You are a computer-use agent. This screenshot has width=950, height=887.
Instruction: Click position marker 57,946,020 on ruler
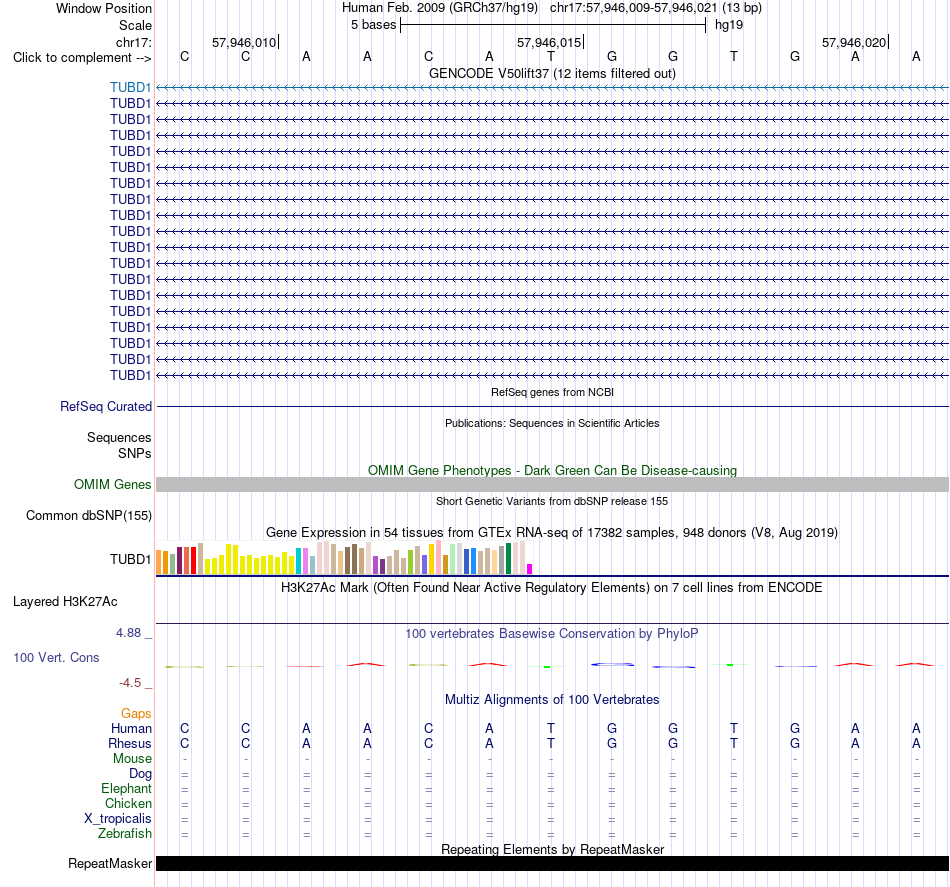click(x=855, y=42)
